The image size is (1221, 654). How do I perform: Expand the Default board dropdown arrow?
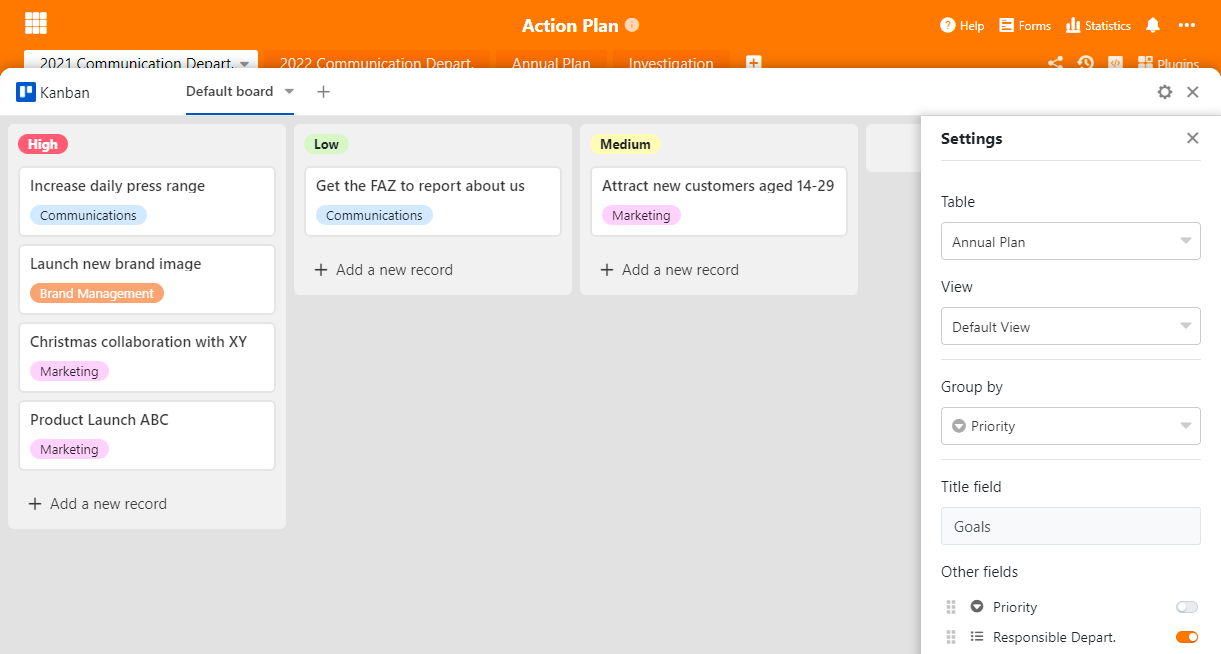(x=289, y=91)
